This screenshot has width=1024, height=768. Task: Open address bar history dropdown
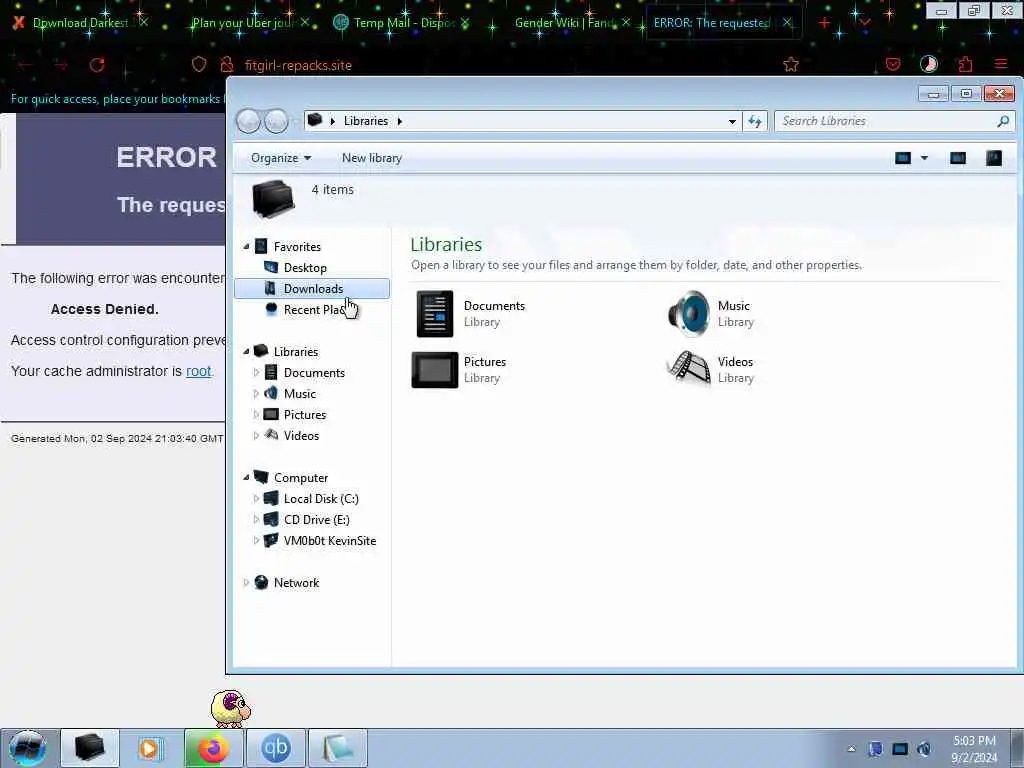click(x=732, y=121)
